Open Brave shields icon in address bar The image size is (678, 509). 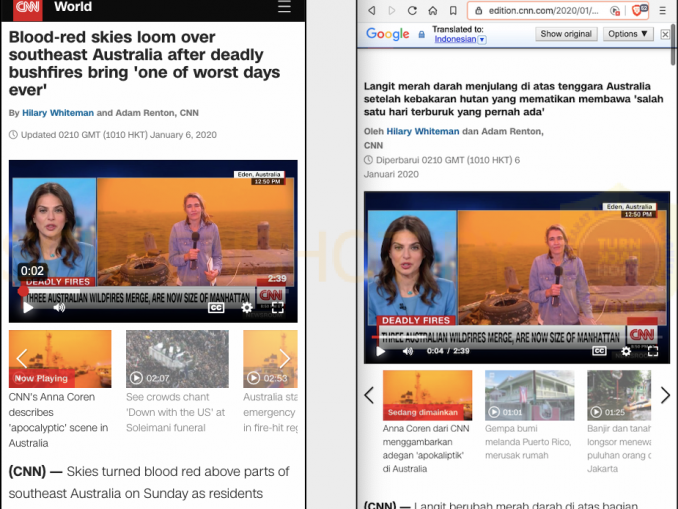tap(639, 10)
